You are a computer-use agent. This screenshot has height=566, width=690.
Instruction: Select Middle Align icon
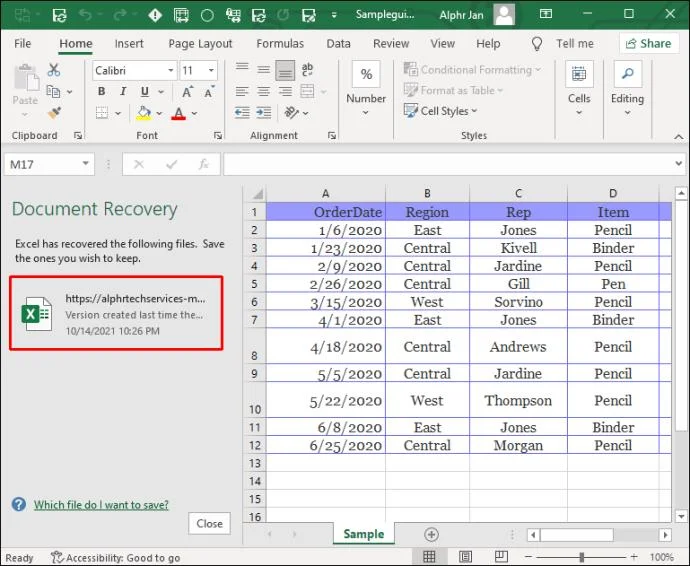pos(264,70)
